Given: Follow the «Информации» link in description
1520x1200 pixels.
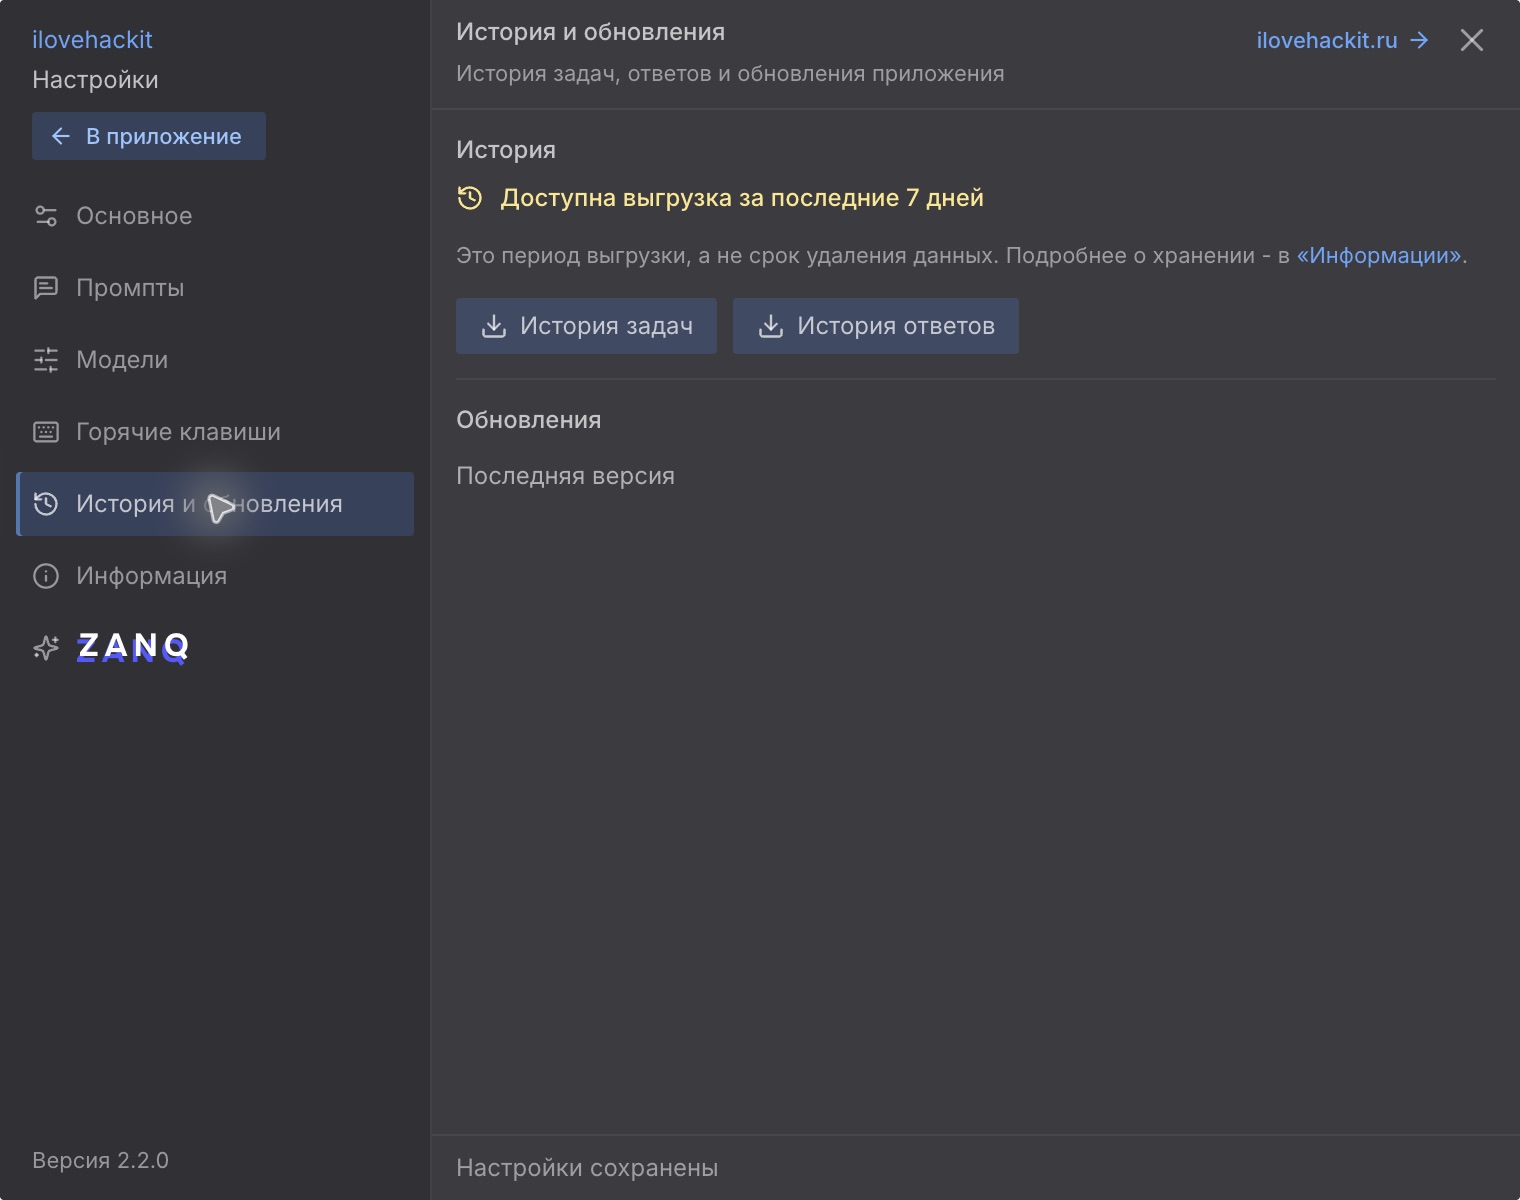Looking at the screenshot, I should (x=1379, y=256).
